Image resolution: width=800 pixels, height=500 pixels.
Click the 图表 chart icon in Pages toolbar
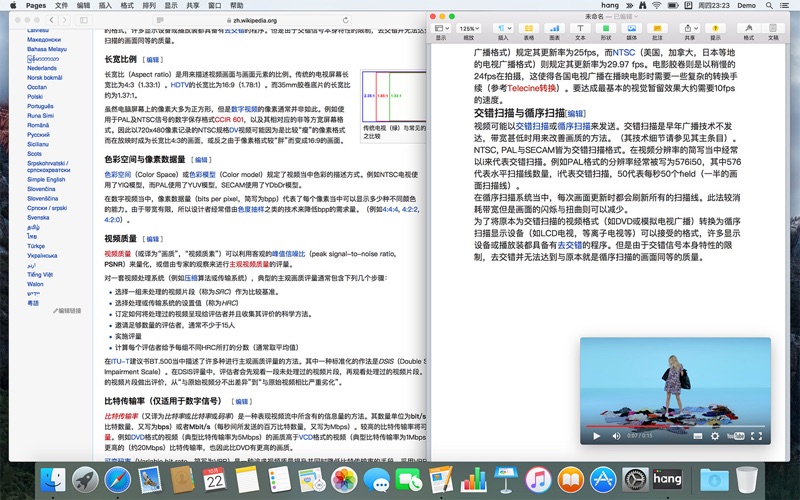pyautogui.click(x=557, y=29)
